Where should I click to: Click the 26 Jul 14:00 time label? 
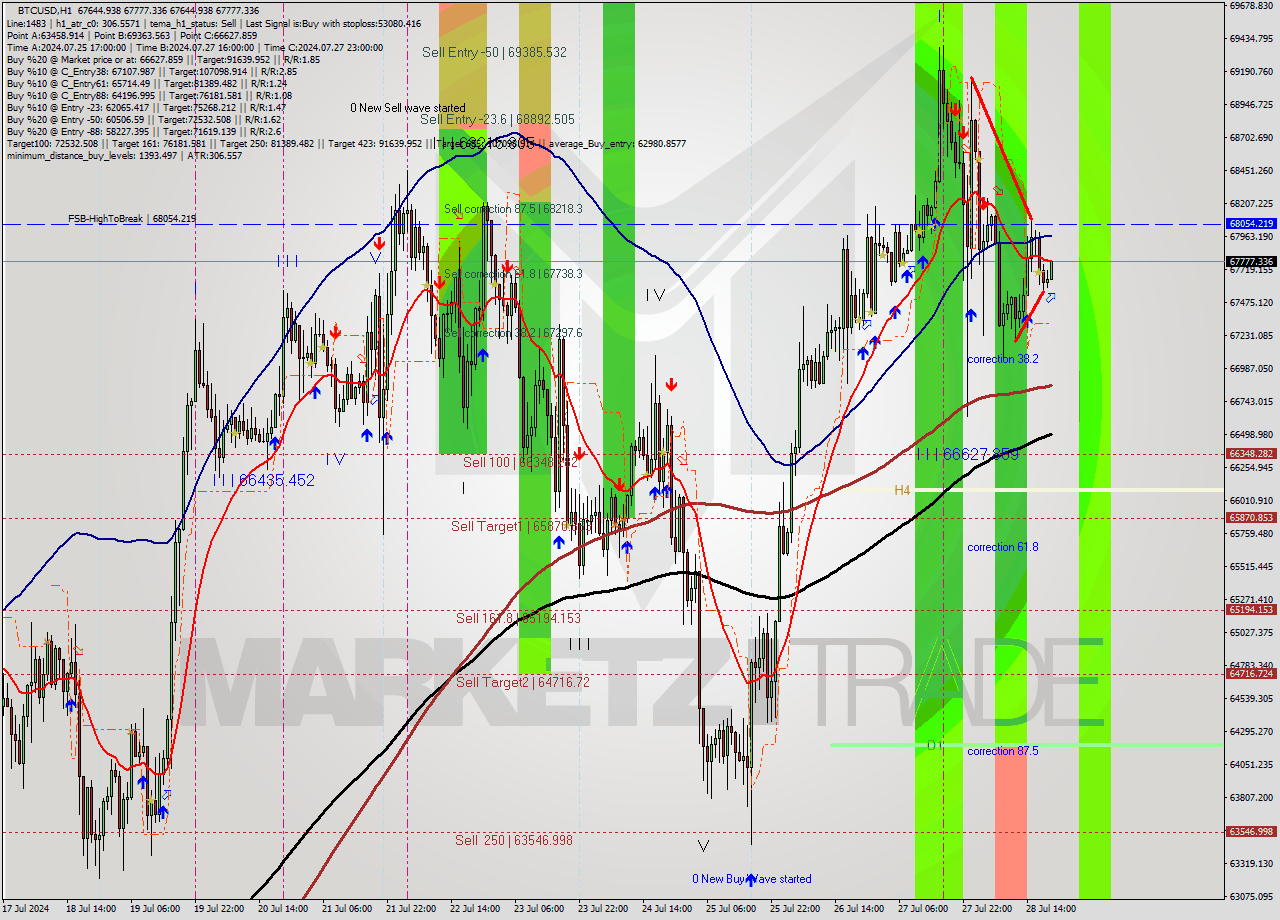tap(859, 909)
